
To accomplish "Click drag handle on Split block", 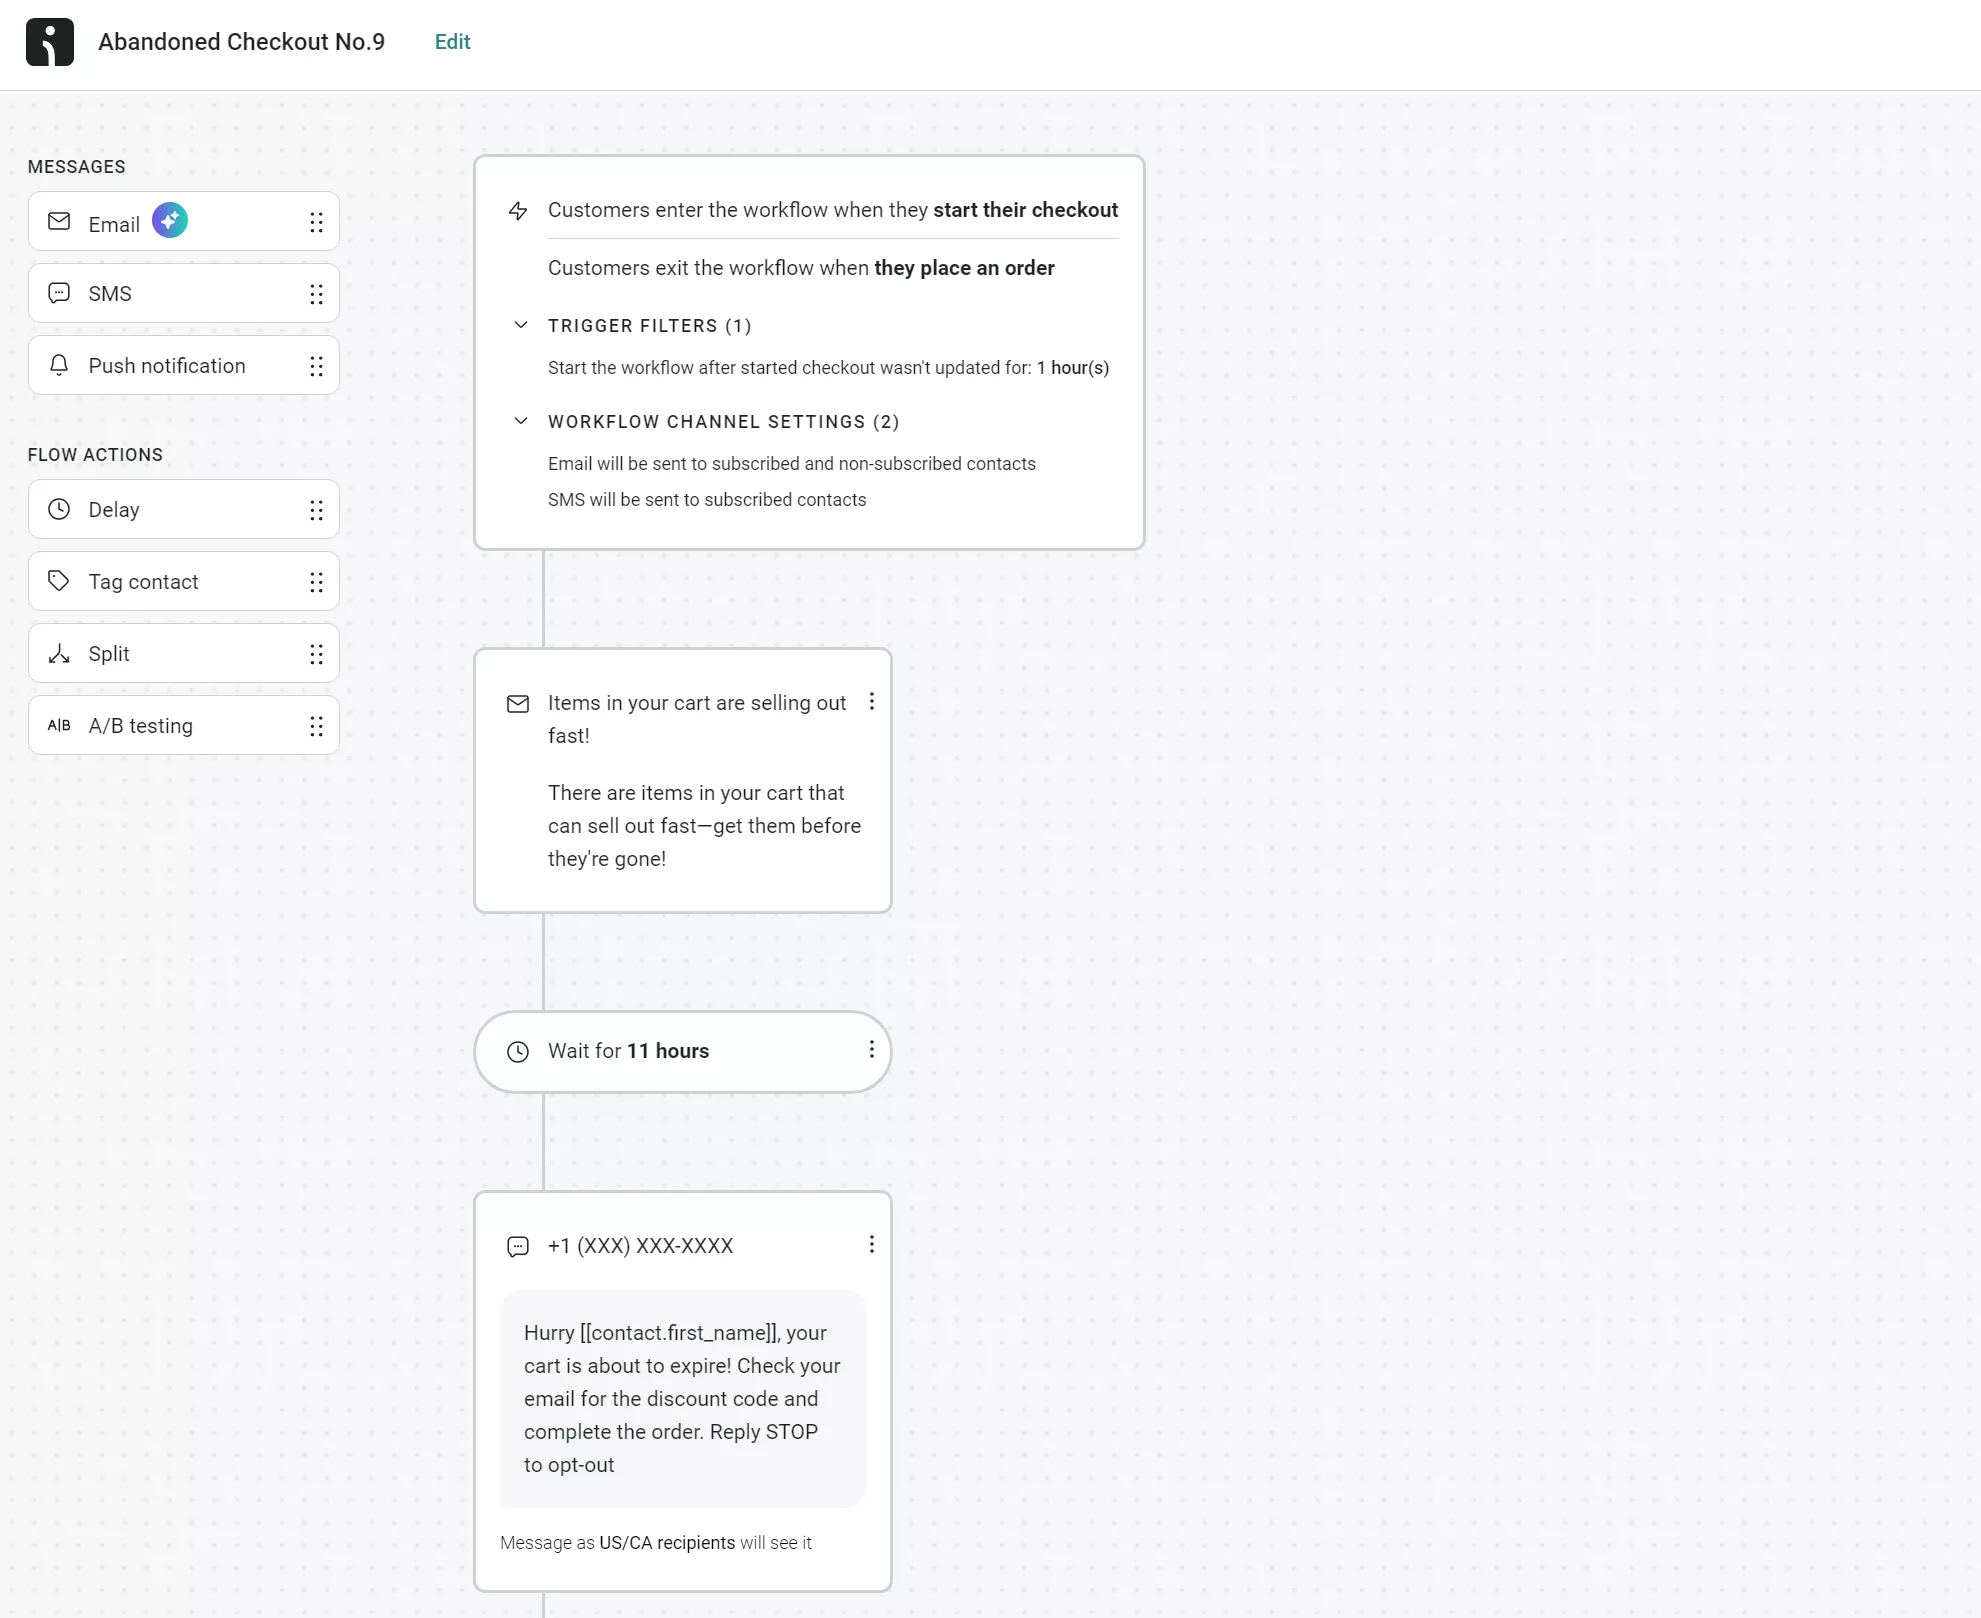I will click(316, 654).
